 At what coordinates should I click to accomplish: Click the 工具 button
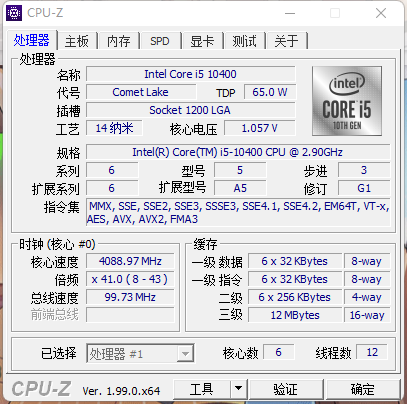[x=201, y=389]
